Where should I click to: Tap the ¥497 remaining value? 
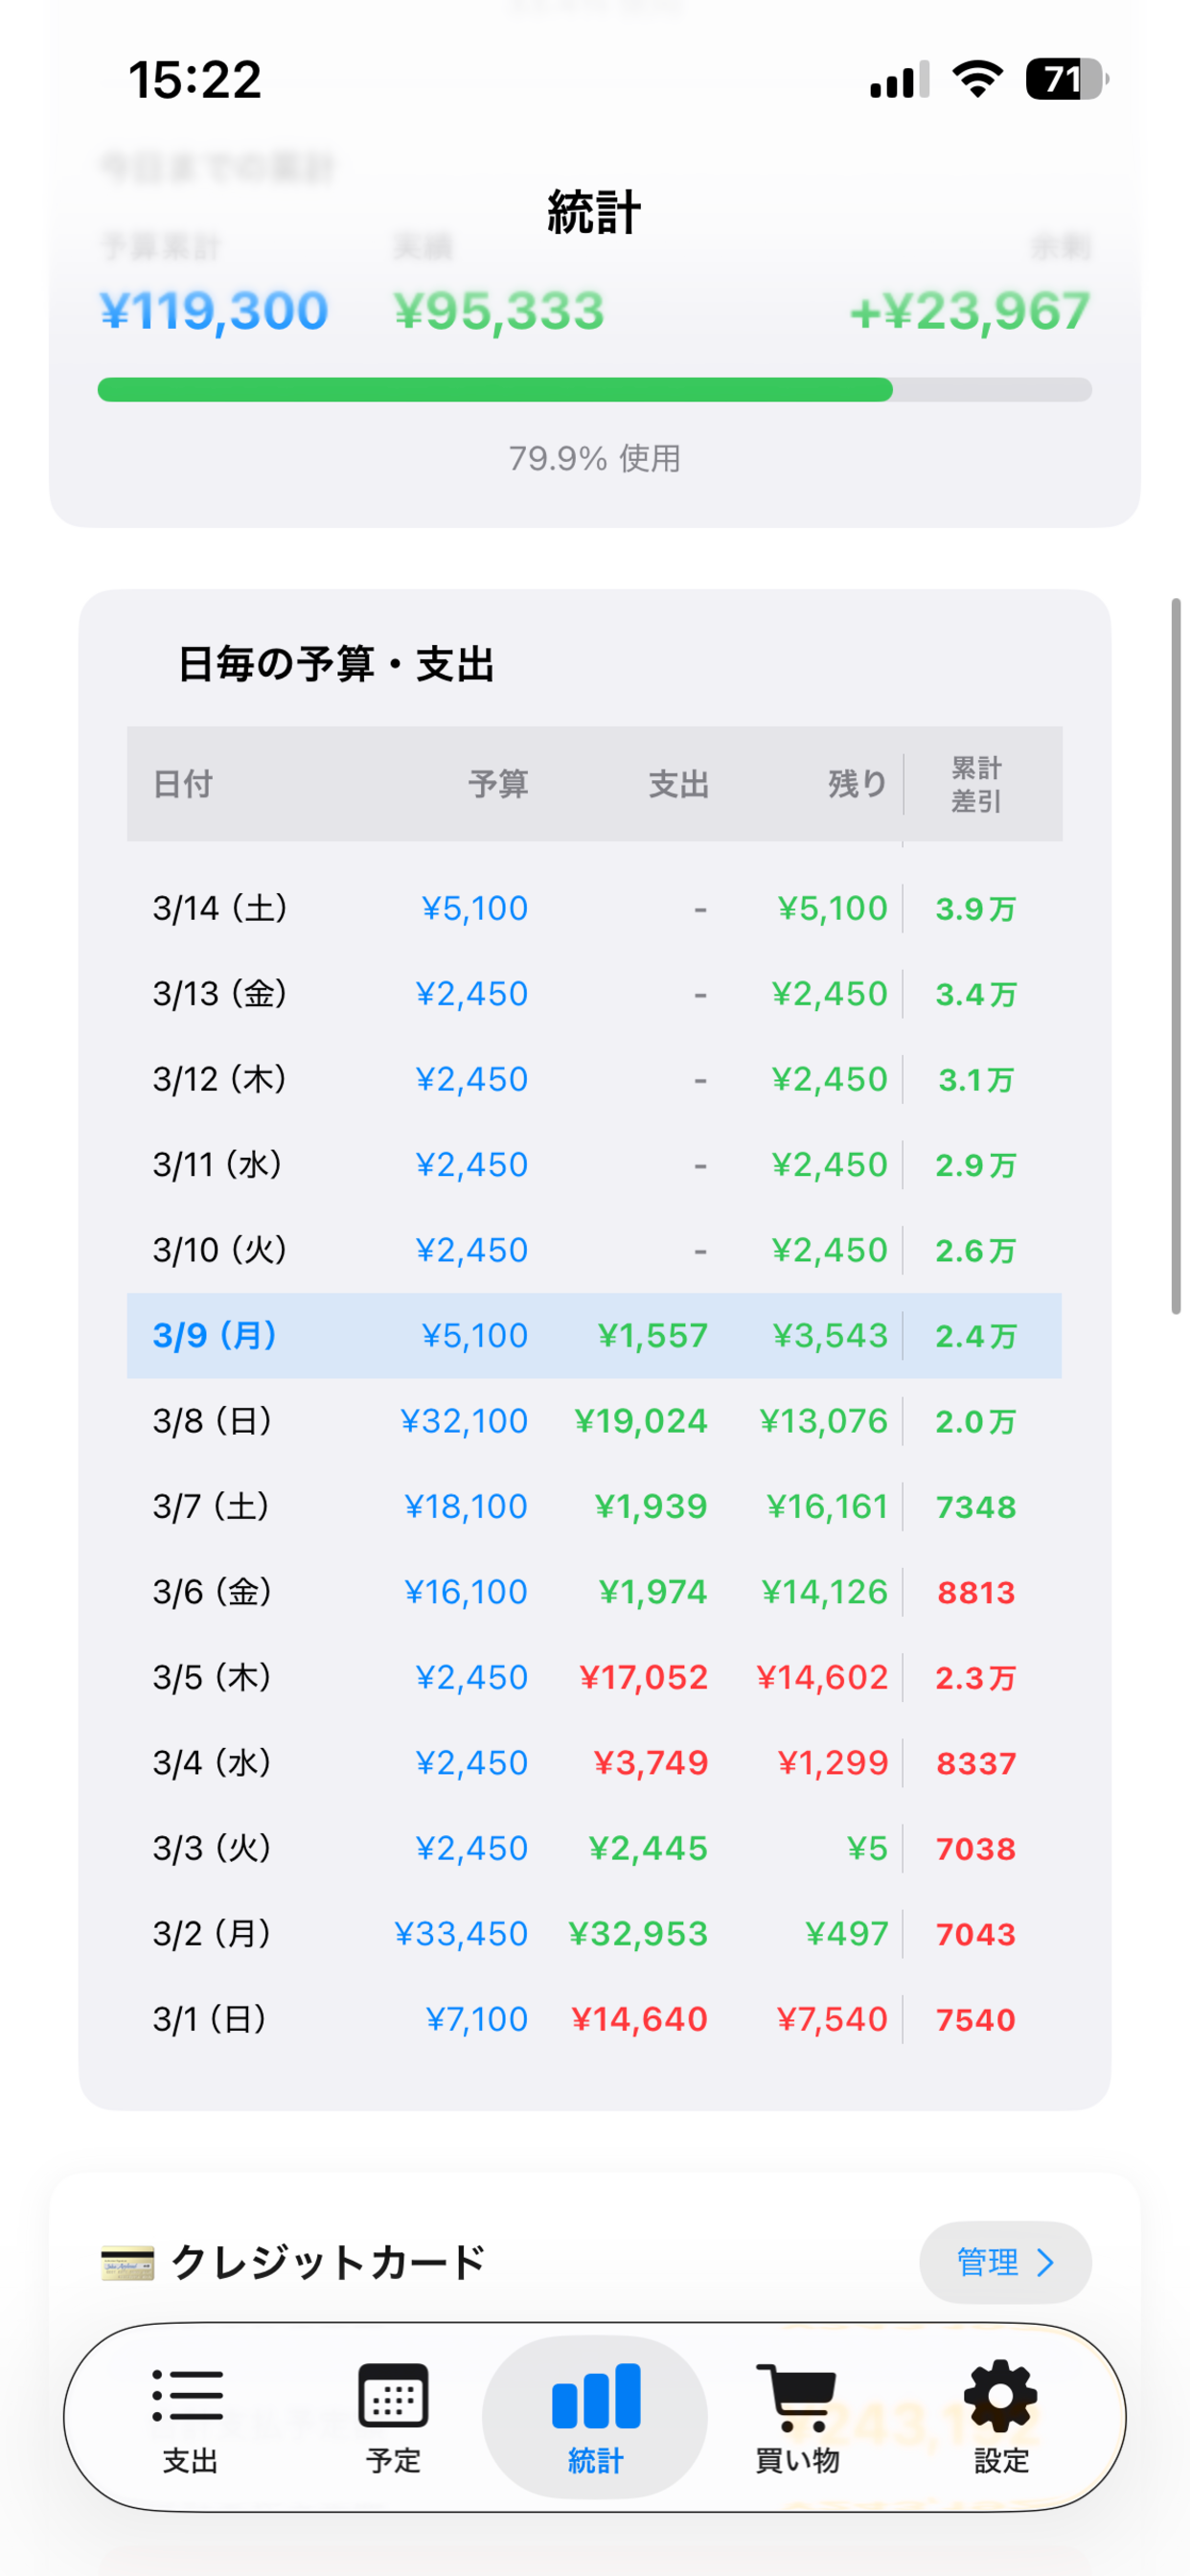847,1934
